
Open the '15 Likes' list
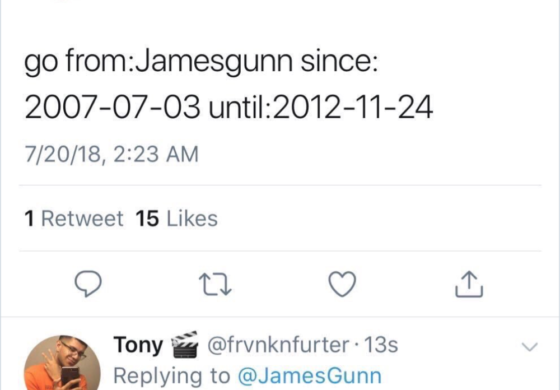coord(176,219)
